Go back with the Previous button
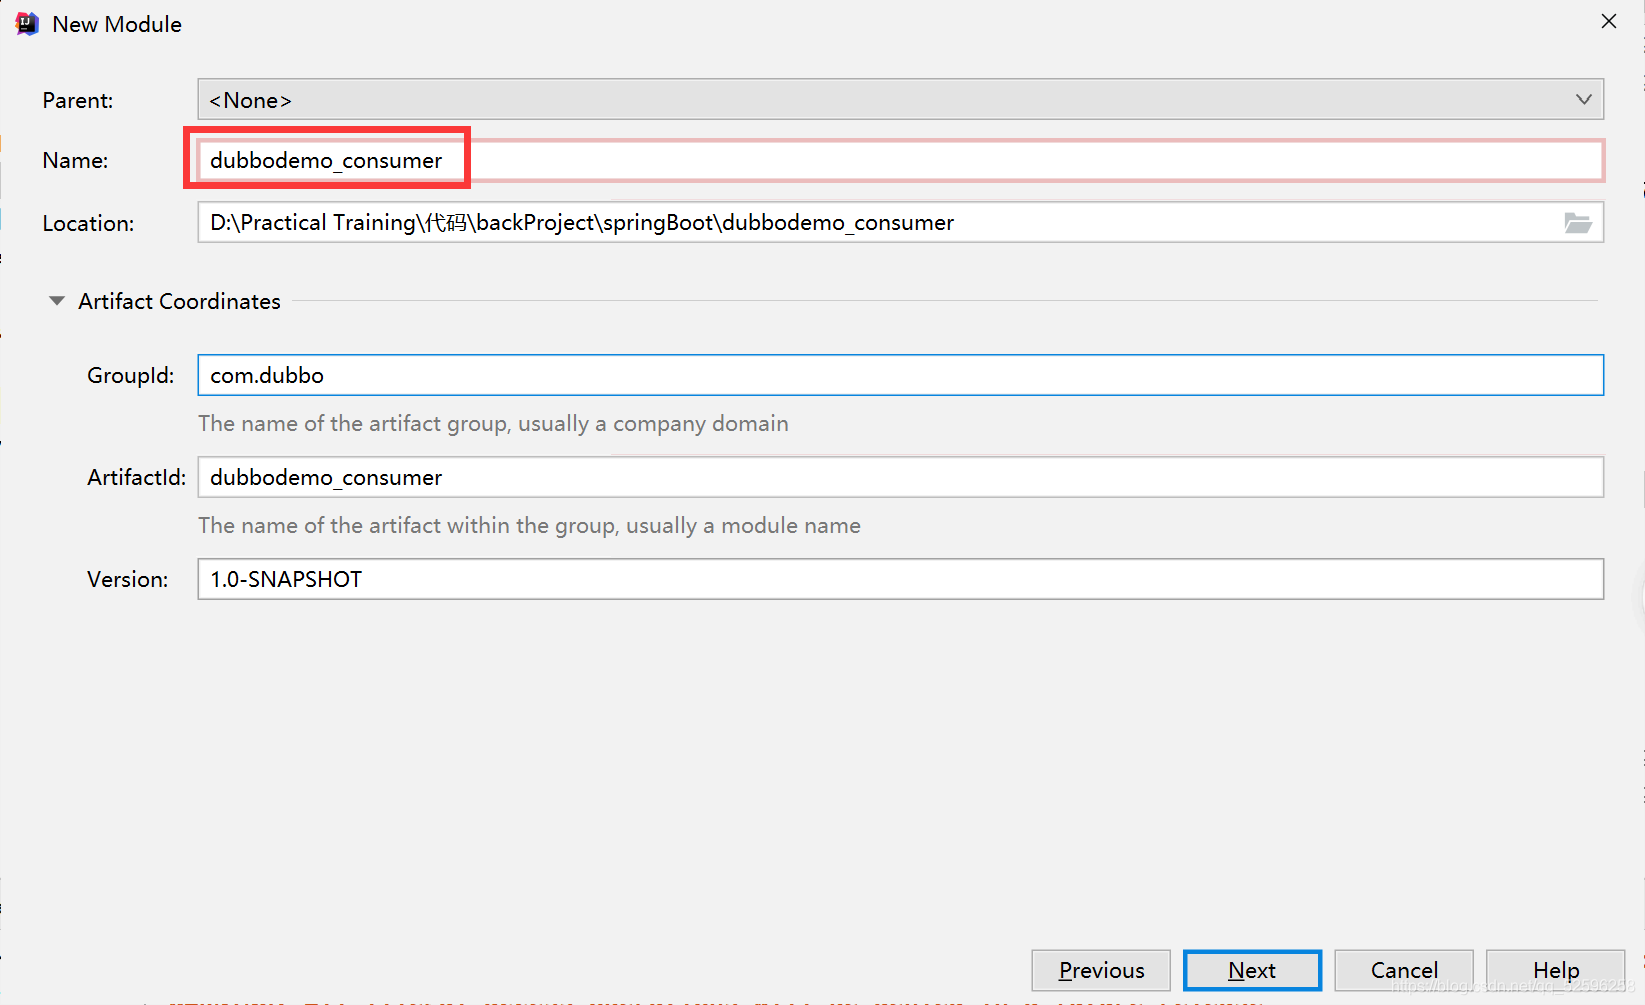The image size is (1645, 1005). click(x=1101, y=970)
